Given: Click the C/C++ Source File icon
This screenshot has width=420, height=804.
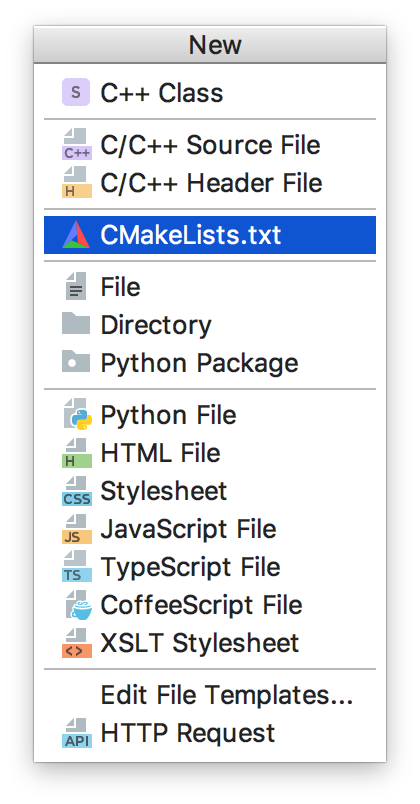Looking at the screenshot, I should 77,145.
